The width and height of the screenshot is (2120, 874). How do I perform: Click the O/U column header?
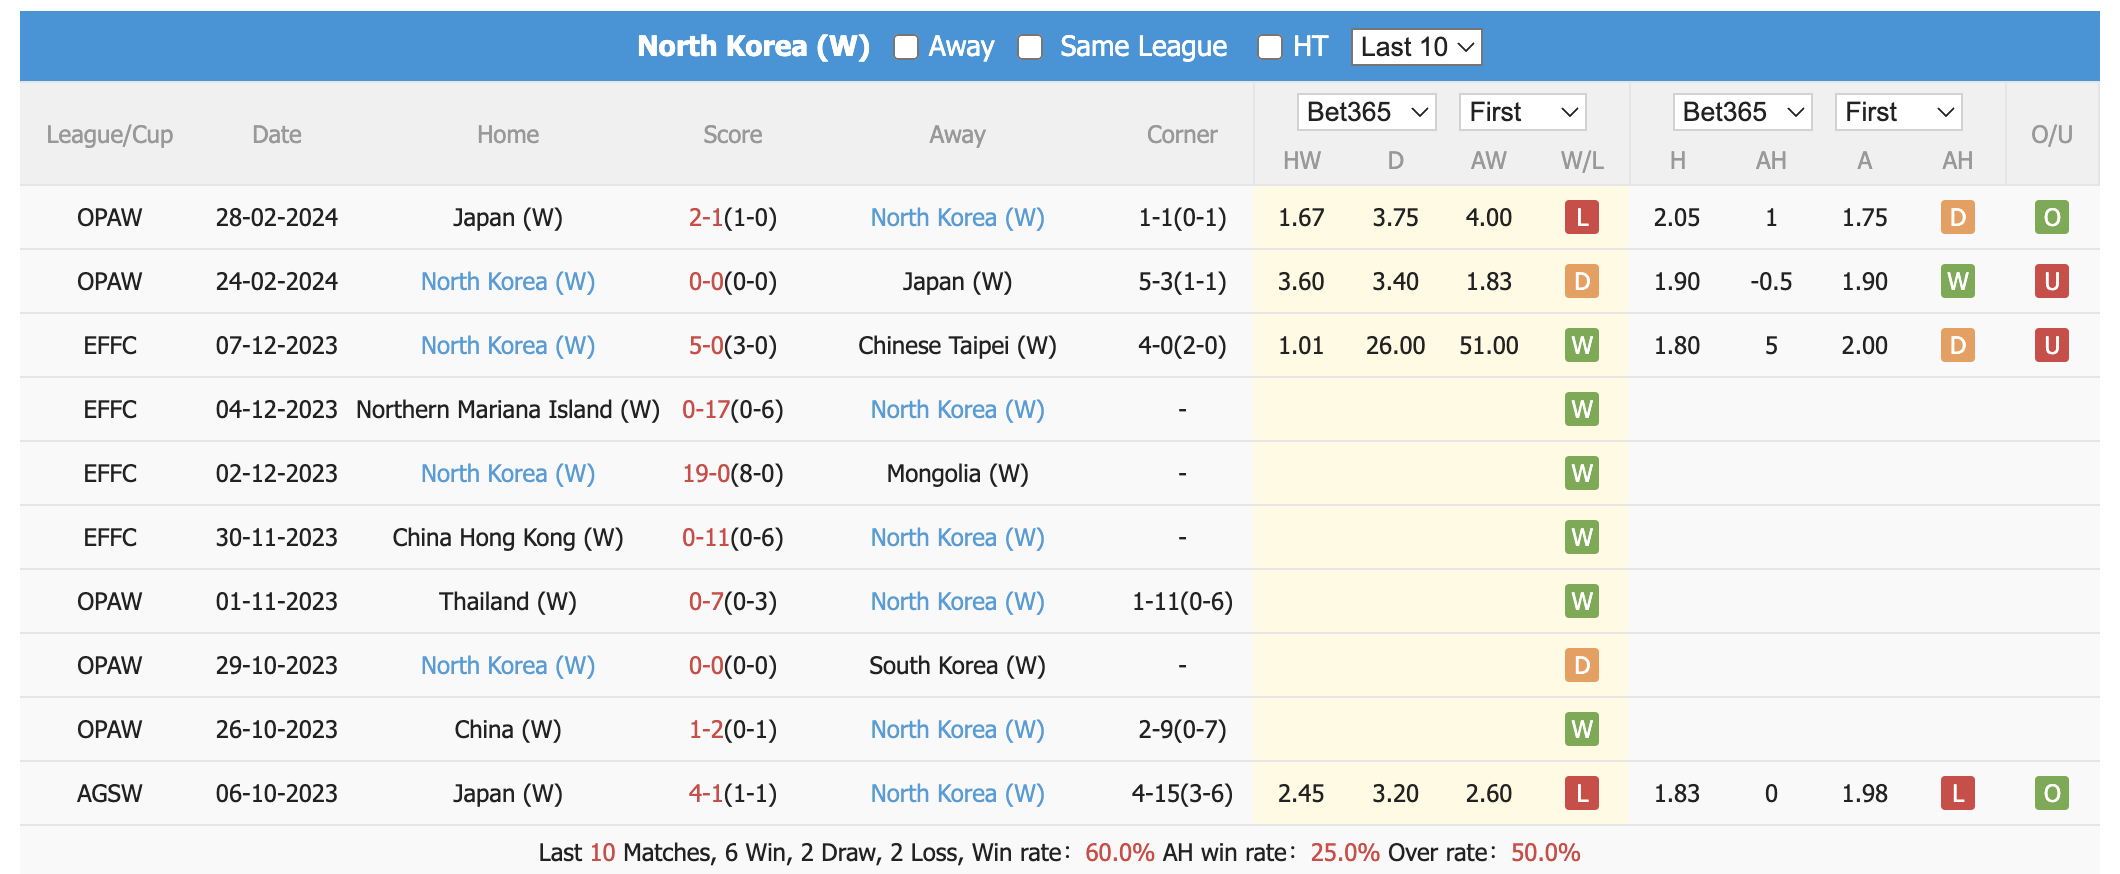coord(2052,134)
